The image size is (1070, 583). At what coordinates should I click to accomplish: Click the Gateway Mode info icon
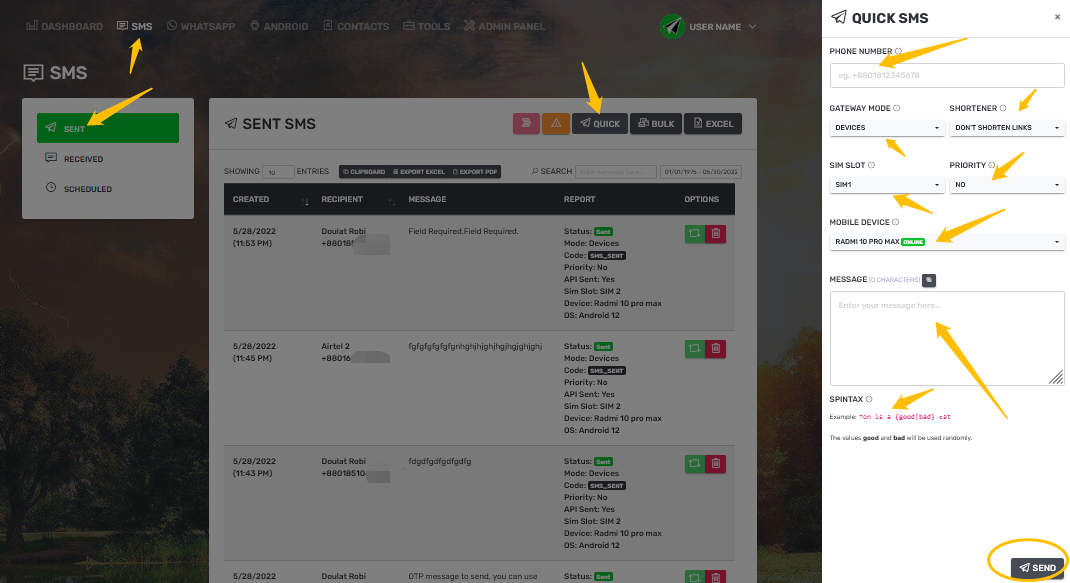[897, 108]
